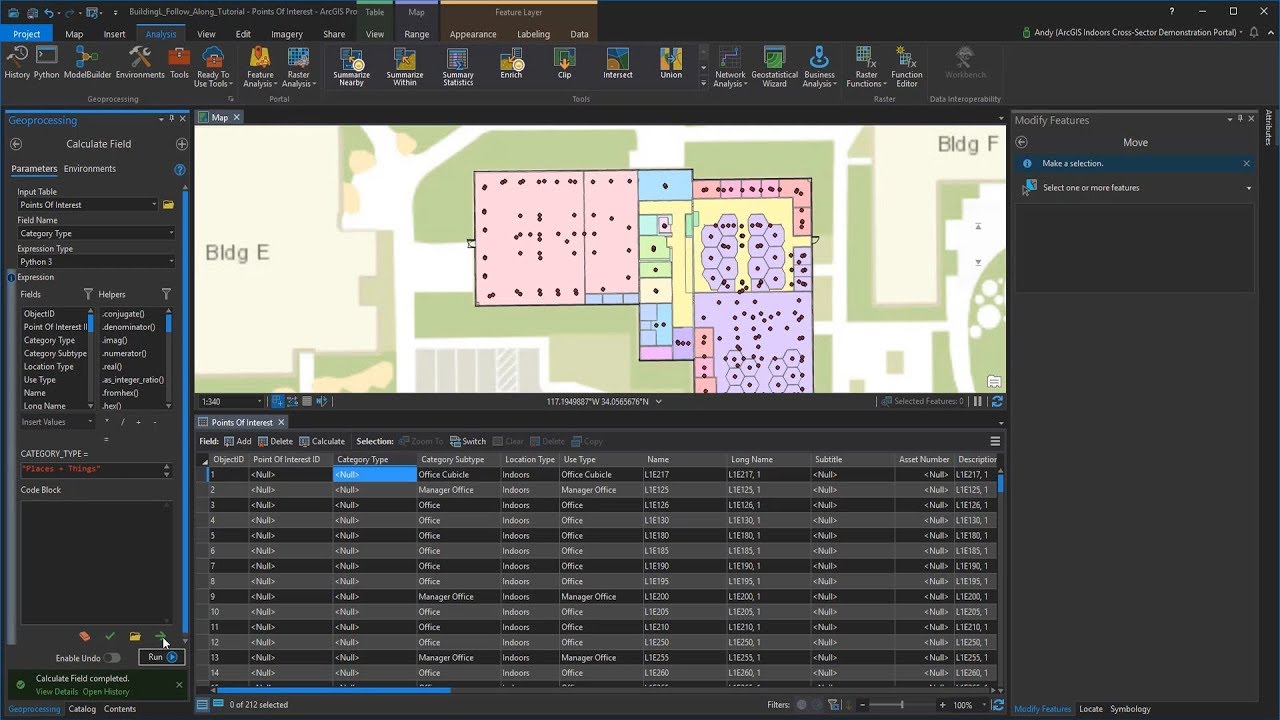Filter the Helpers list

pos(166,294)
